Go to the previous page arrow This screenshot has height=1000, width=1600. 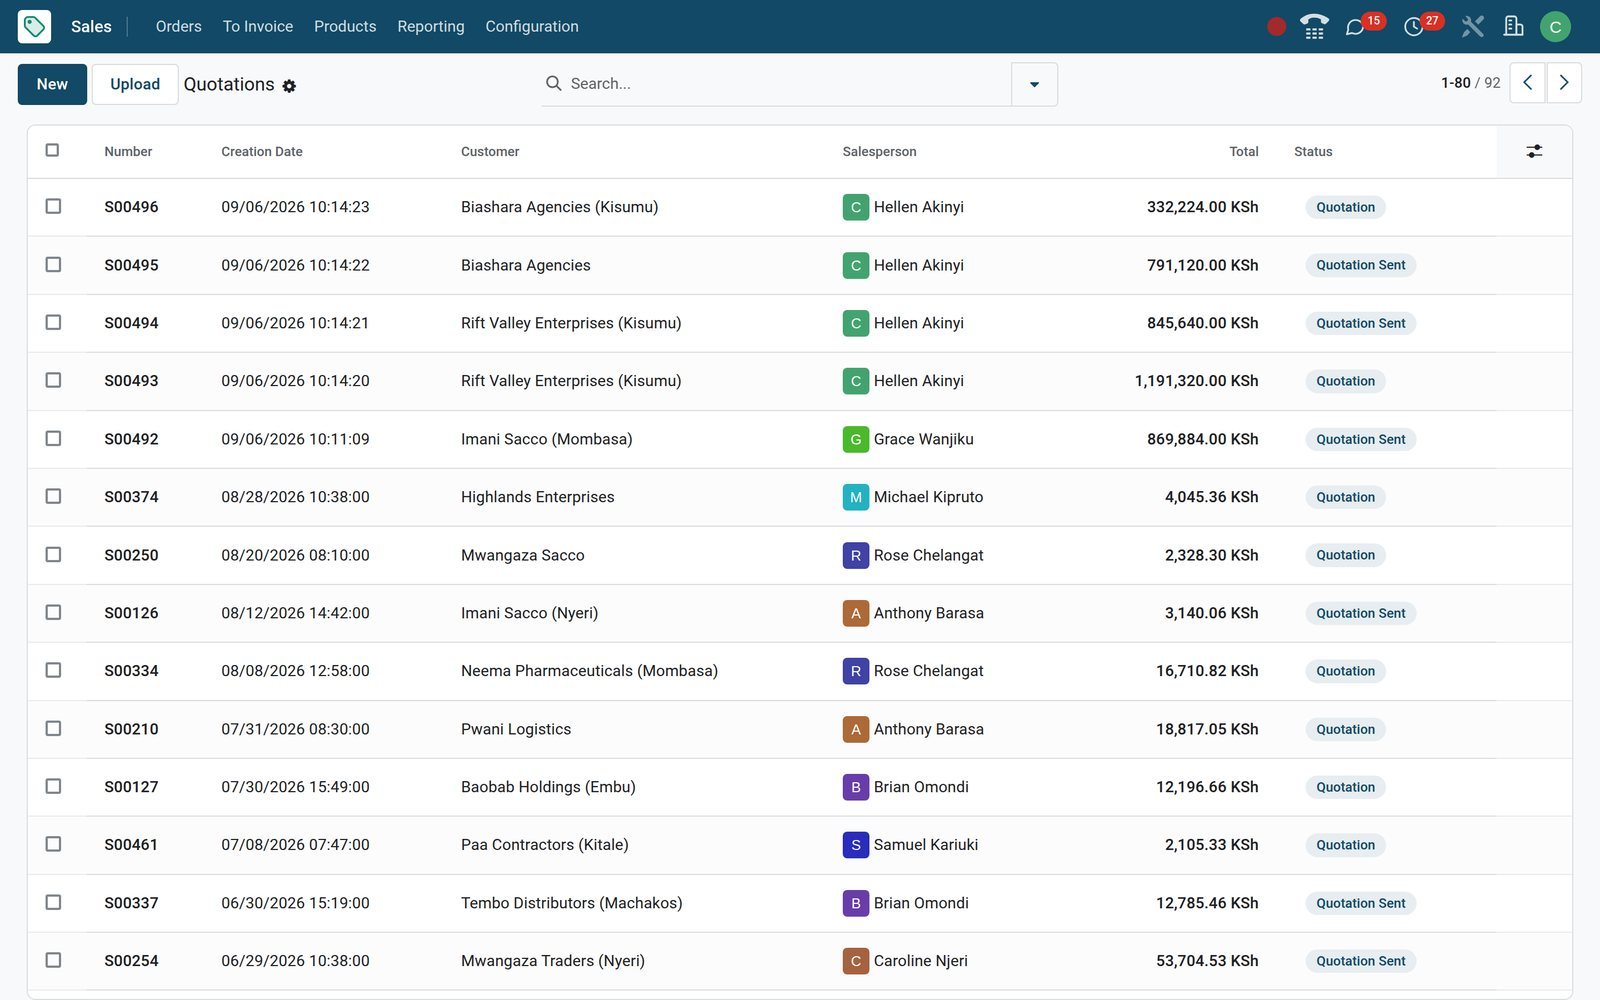click(1527, 83)
